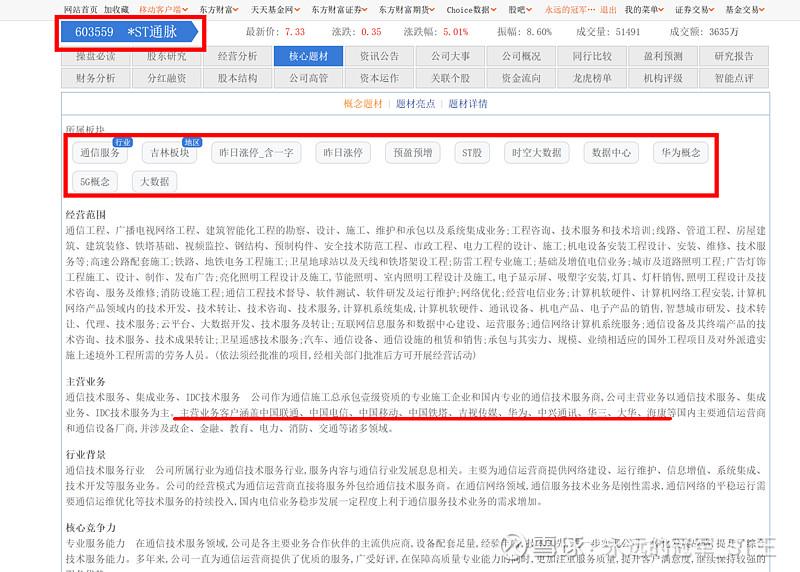The width and height of the screenshot is (800, 572).
Task: Click the 最新价 value 7.33
Action: point(295,32)
